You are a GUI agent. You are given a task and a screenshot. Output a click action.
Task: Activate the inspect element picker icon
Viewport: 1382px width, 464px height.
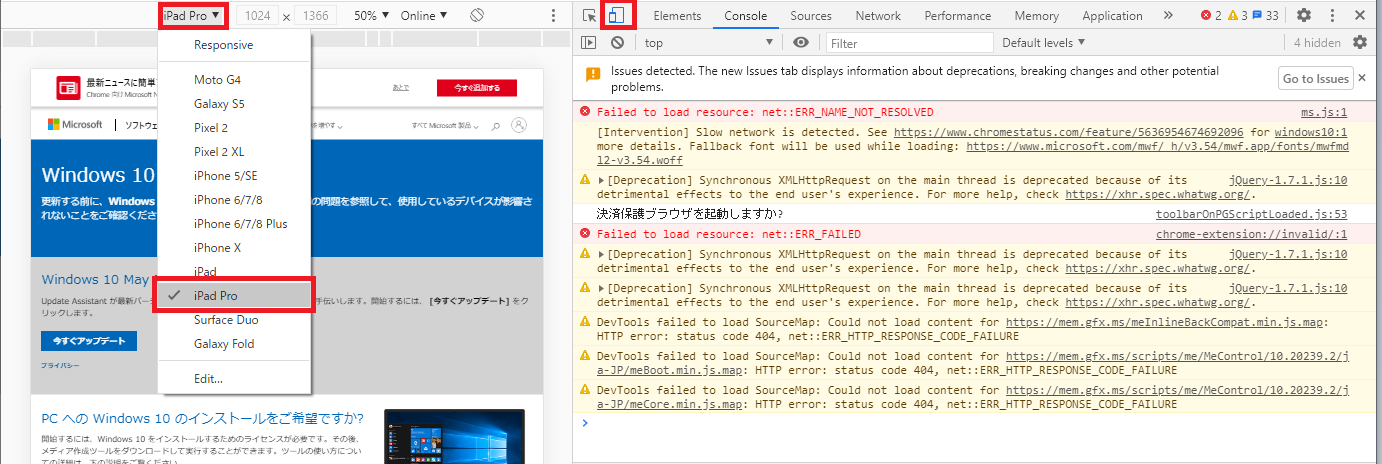click(x=590, y=16)
